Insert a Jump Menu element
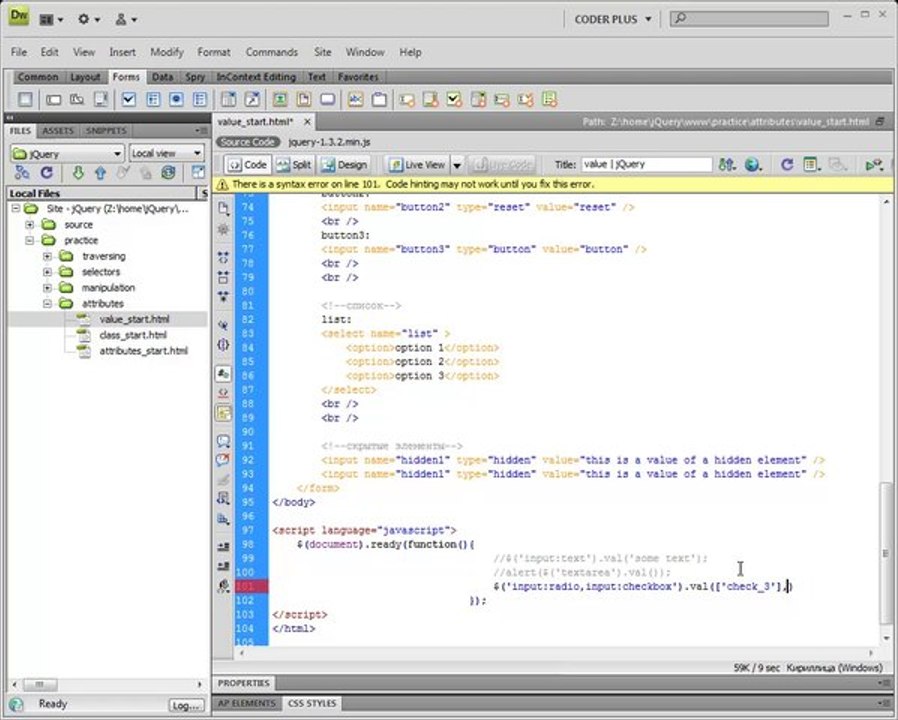This screenshot has width=898, height=720. [252, 100]
